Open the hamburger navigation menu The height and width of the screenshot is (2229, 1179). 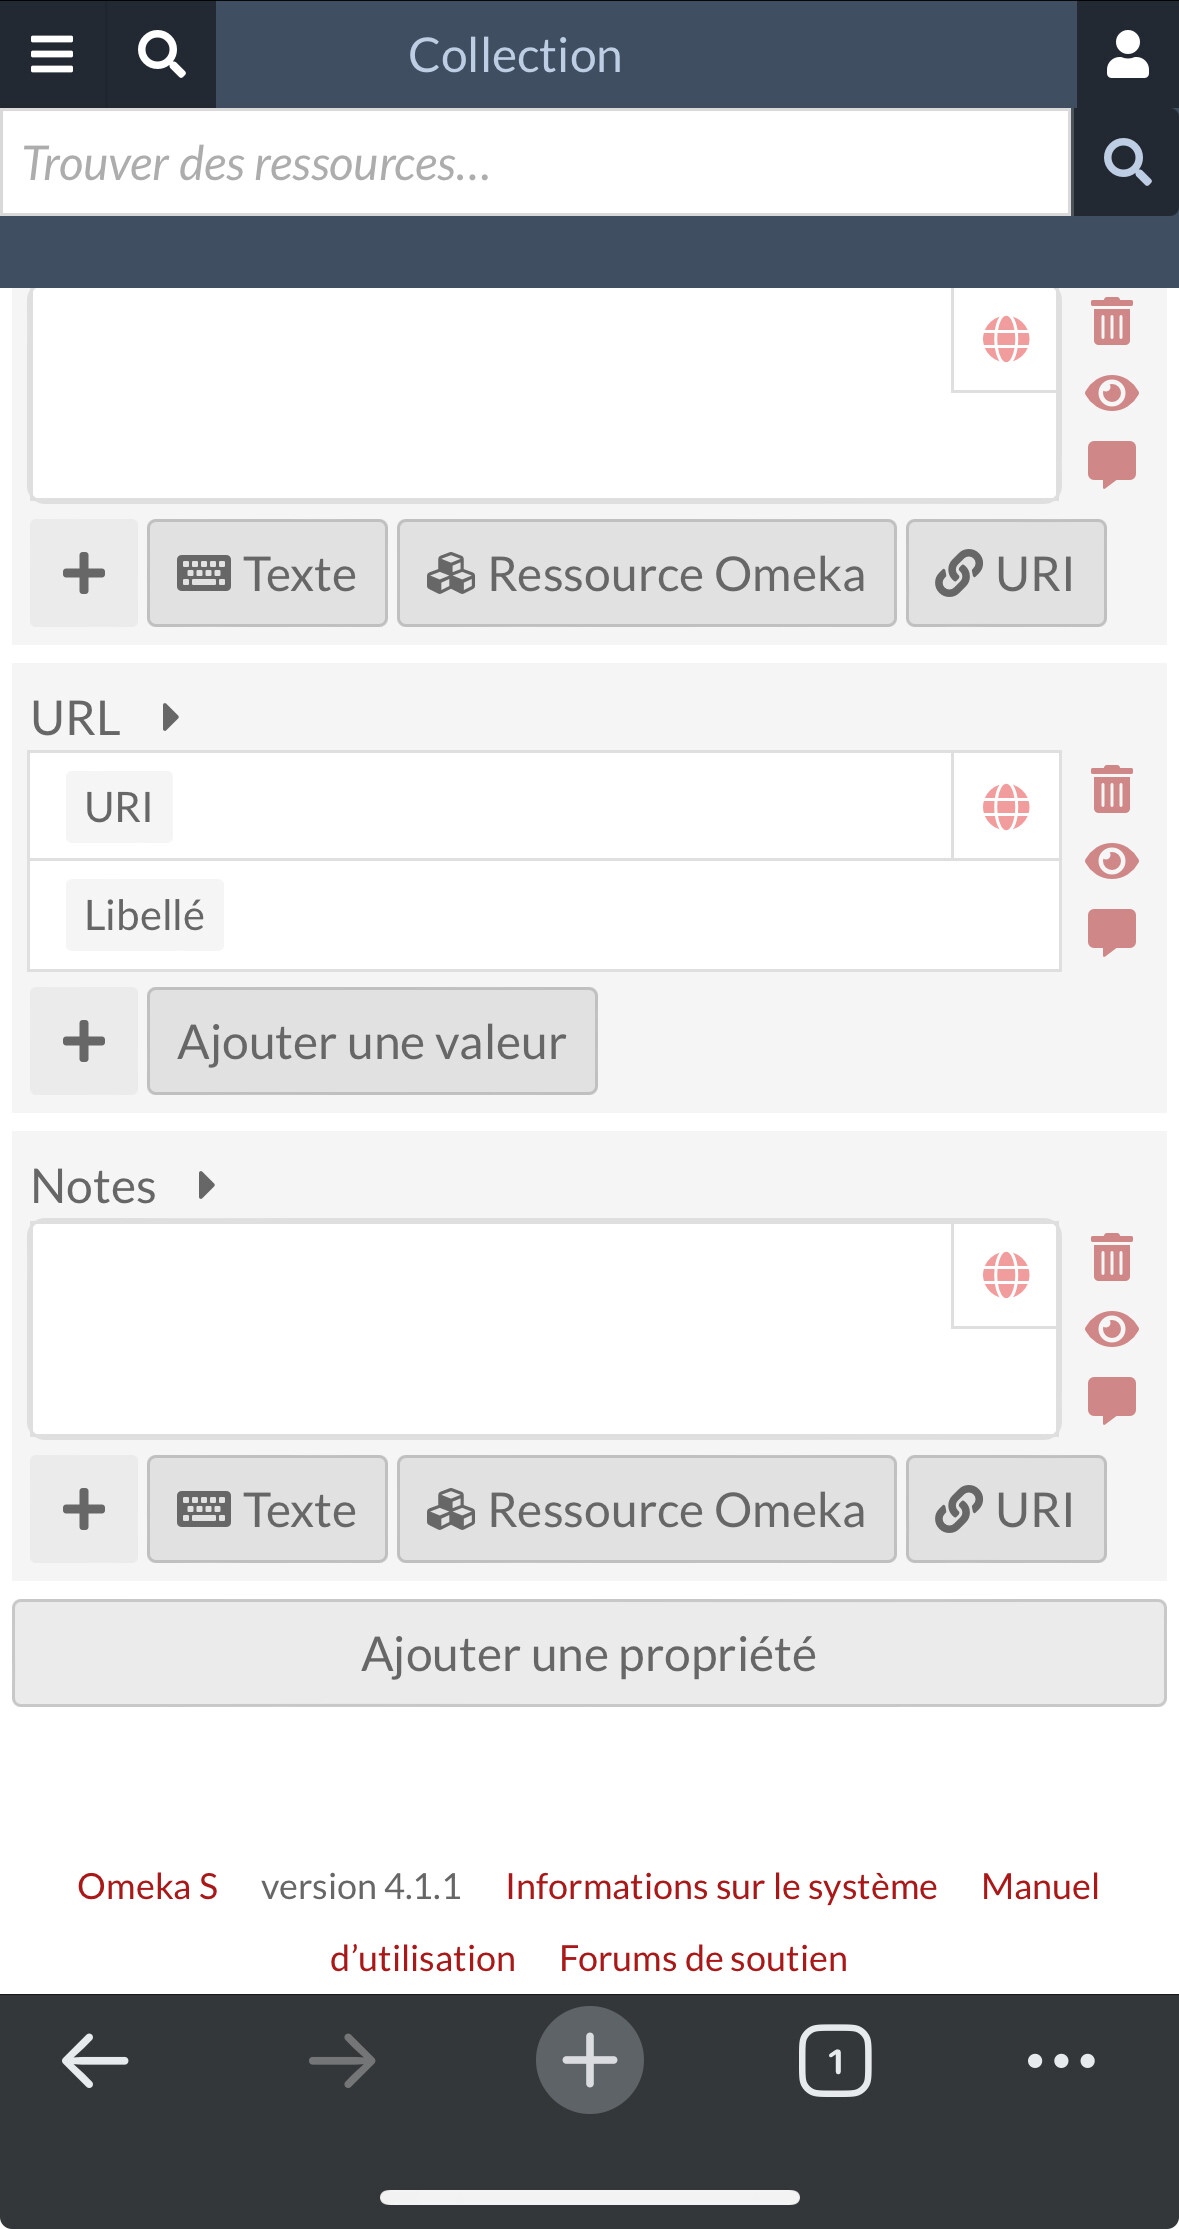53,54
